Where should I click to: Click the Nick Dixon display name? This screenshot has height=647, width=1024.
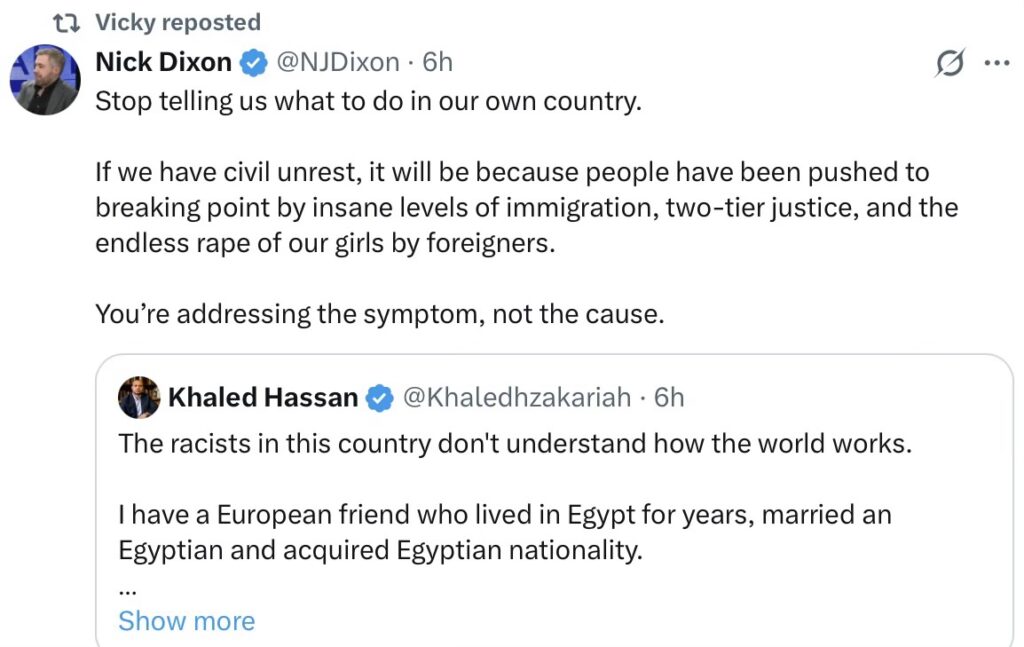click(x=163, y=62)
